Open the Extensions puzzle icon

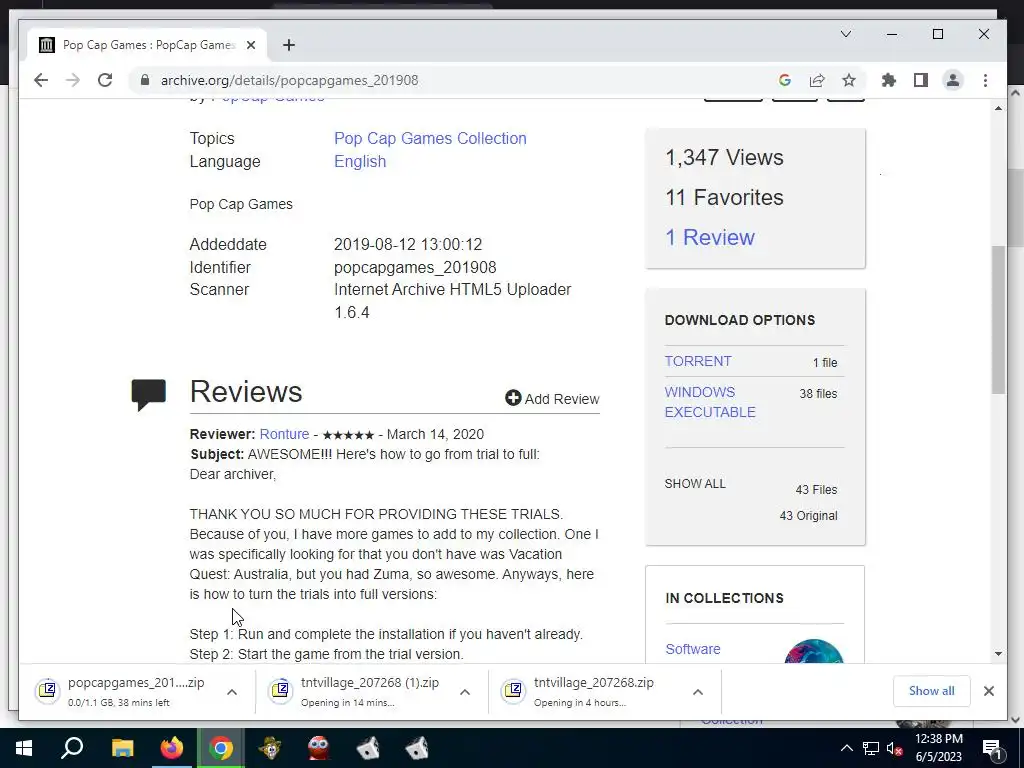coord(889,80)
